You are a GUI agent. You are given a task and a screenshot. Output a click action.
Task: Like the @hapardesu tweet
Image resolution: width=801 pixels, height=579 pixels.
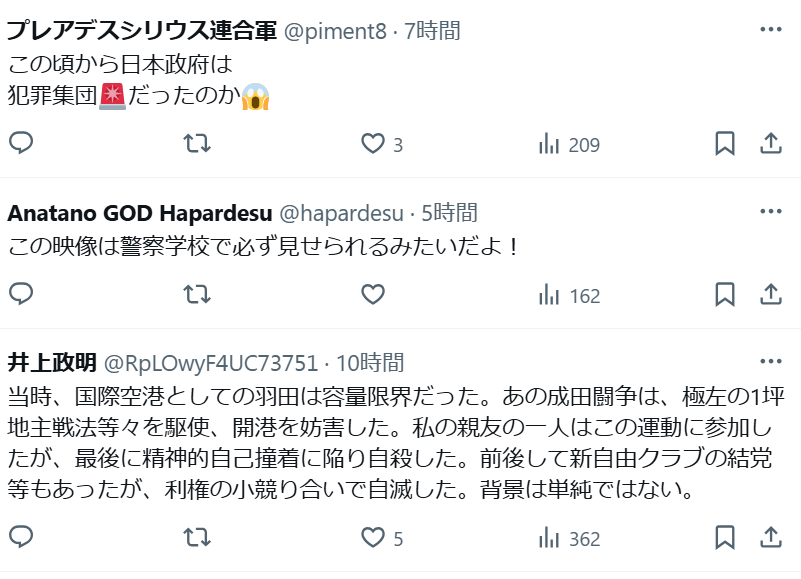tap(373, 294)
